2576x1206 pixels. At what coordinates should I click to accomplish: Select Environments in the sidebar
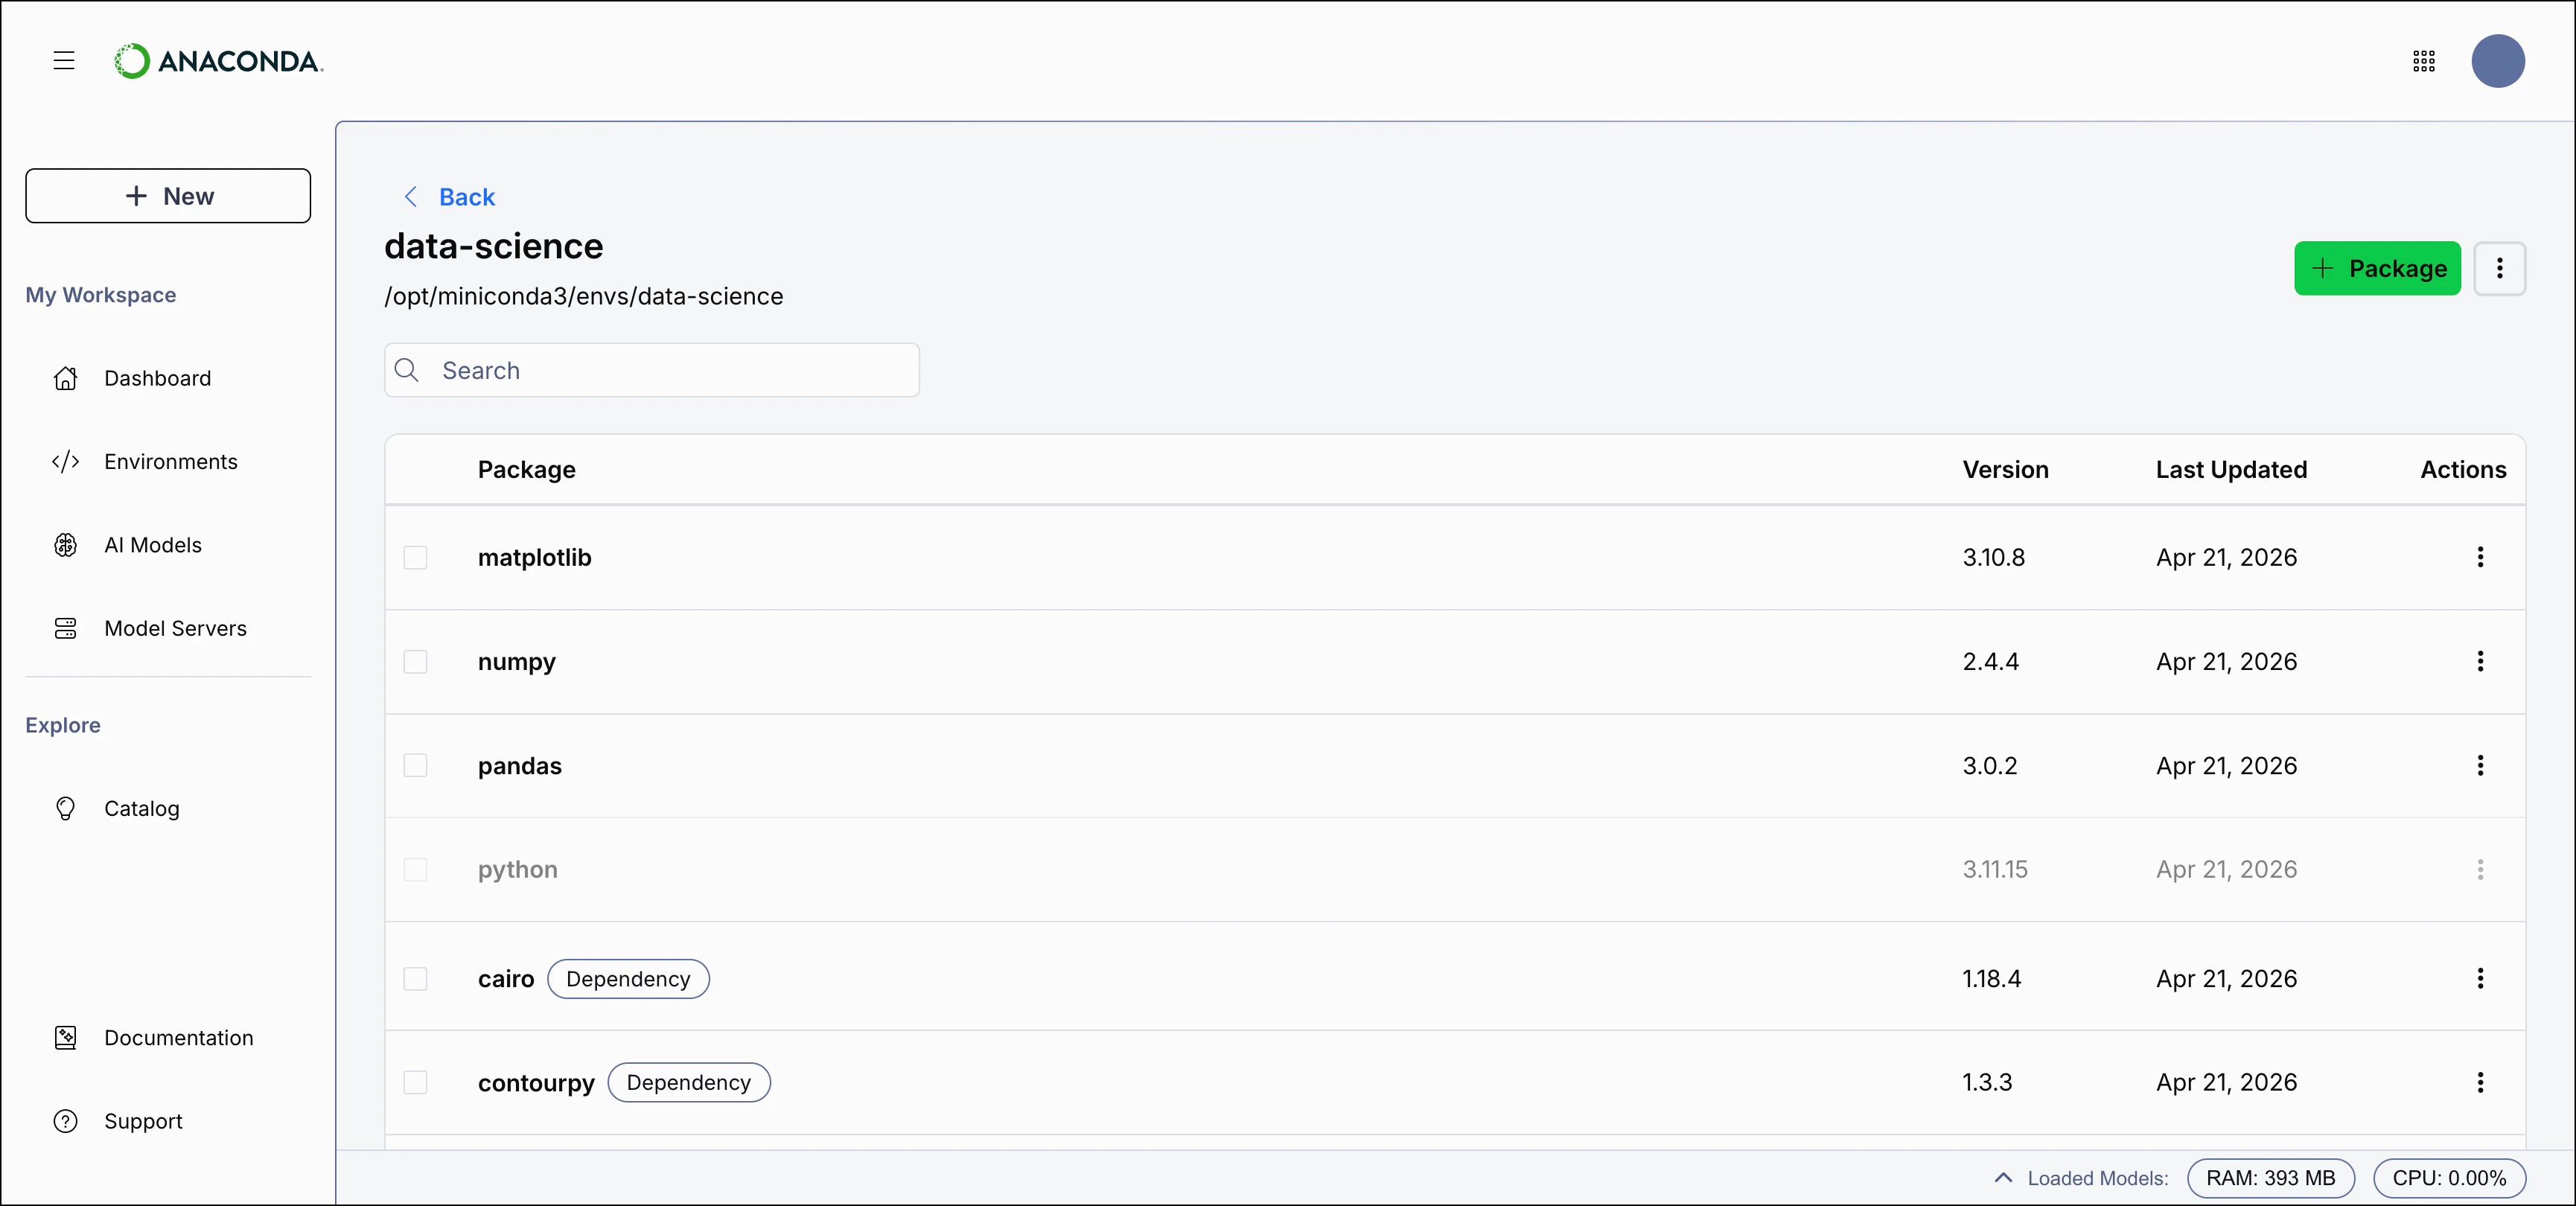click(170, 461)
